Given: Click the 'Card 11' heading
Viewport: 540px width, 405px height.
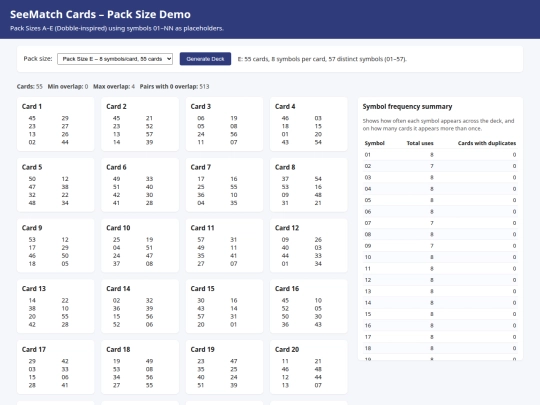Looking at the screenshot, I should click(202, 228).
